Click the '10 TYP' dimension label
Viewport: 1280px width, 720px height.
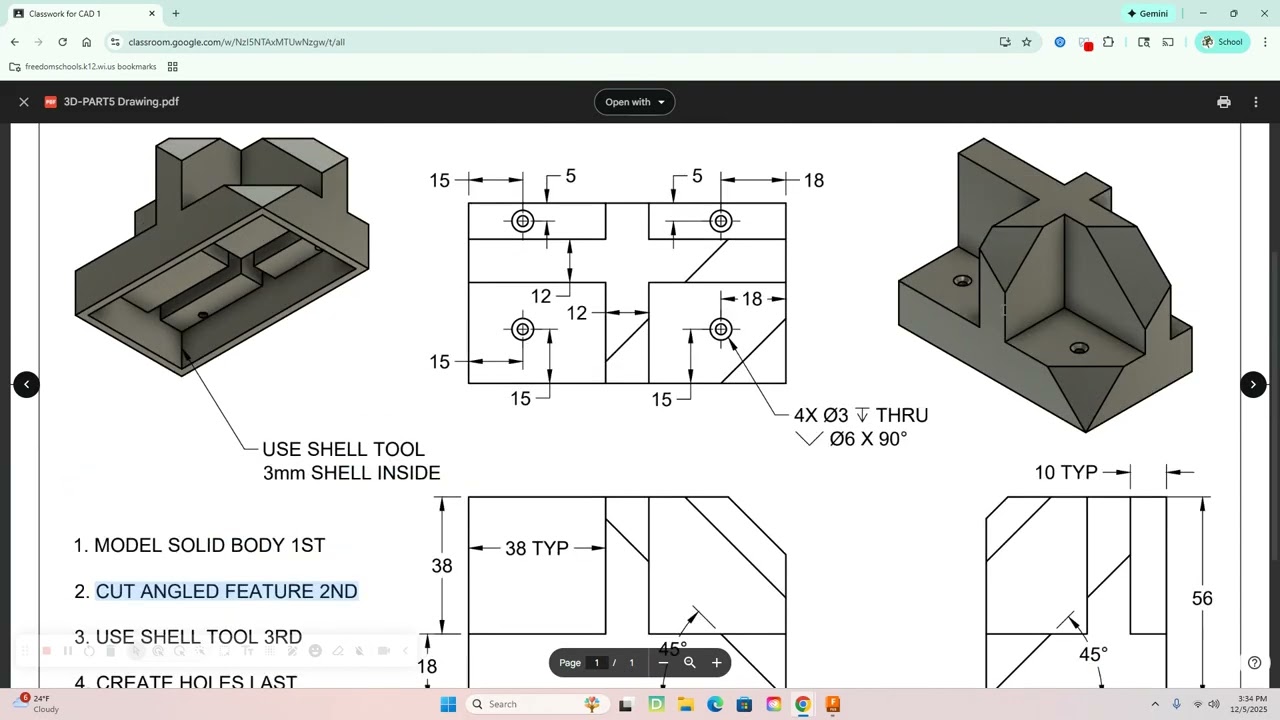click(1066, 472)
